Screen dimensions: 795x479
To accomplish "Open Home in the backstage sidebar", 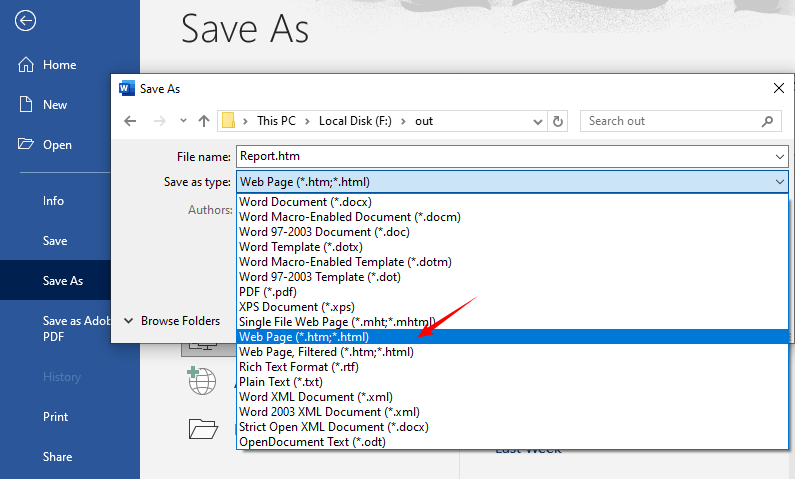I will click(x=59, y=65).
